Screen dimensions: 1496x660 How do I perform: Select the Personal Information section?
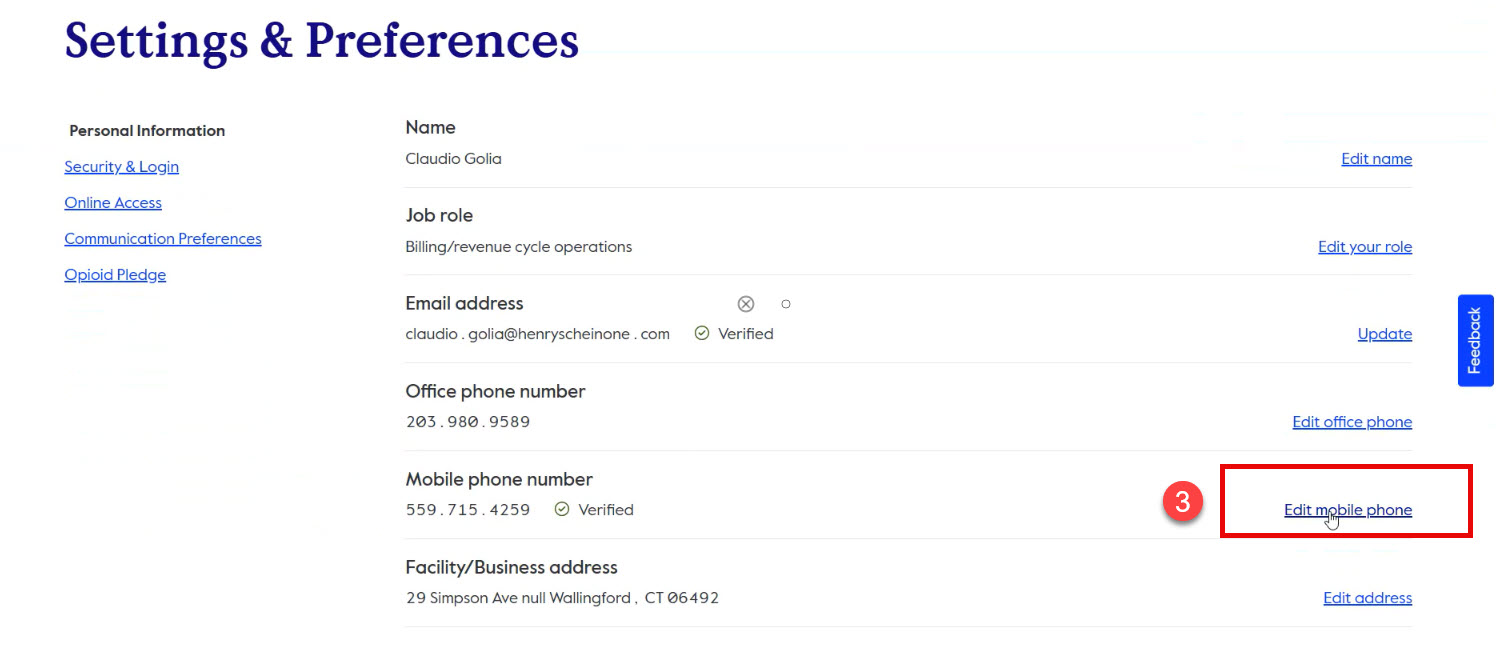click(x=146, y=130)
